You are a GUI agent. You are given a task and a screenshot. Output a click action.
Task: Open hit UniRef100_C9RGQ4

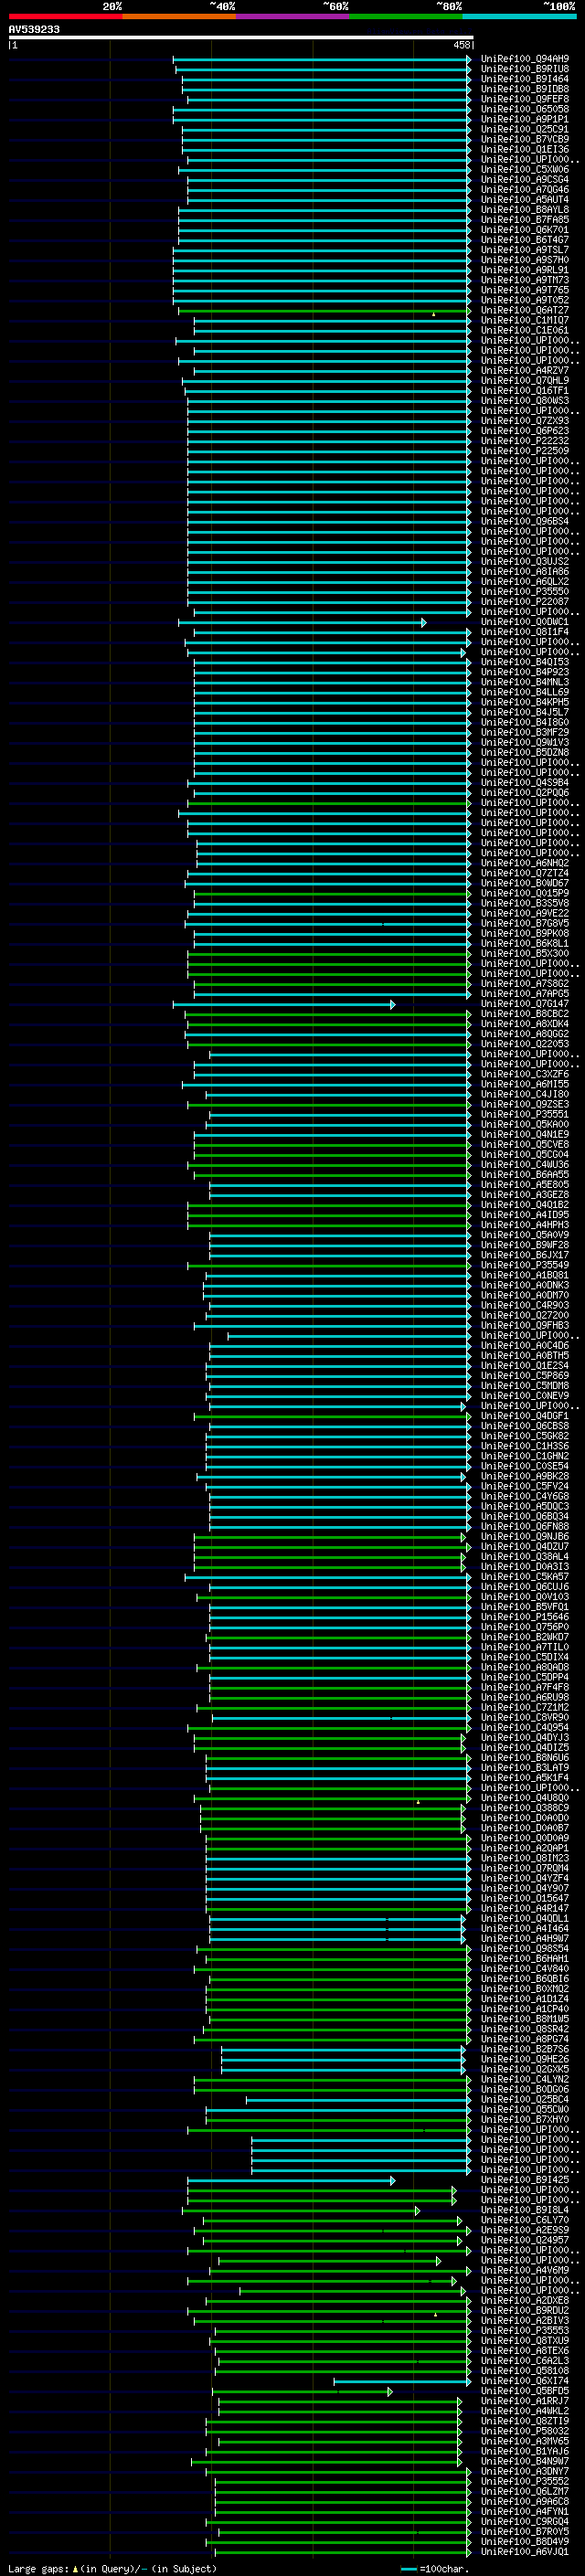tap(525, 2521)
